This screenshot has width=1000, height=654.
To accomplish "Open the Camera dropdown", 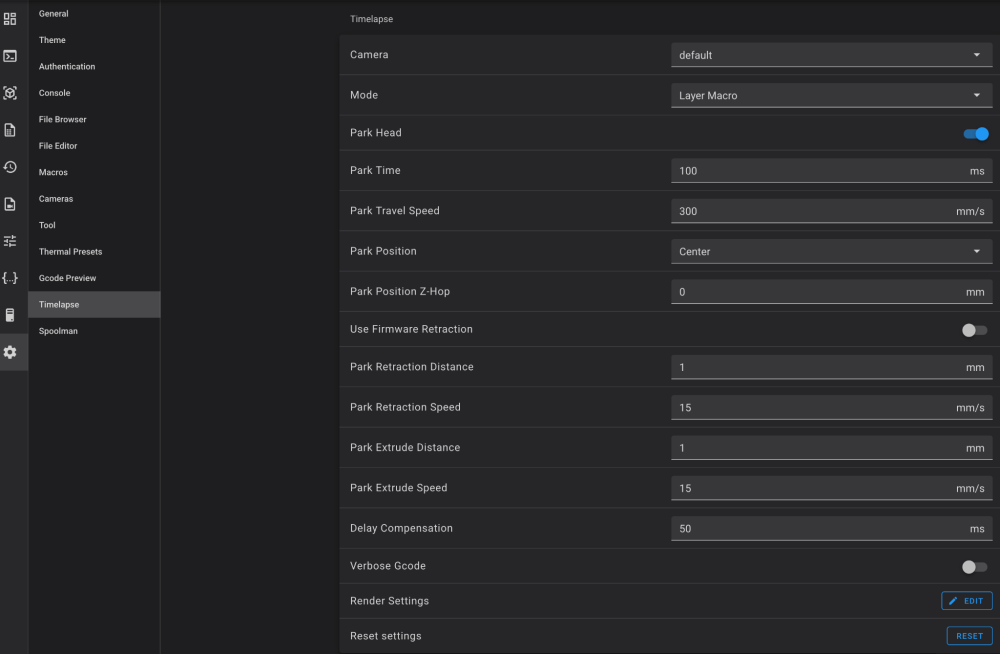I will pyautogui.click(x=831, y=55).
